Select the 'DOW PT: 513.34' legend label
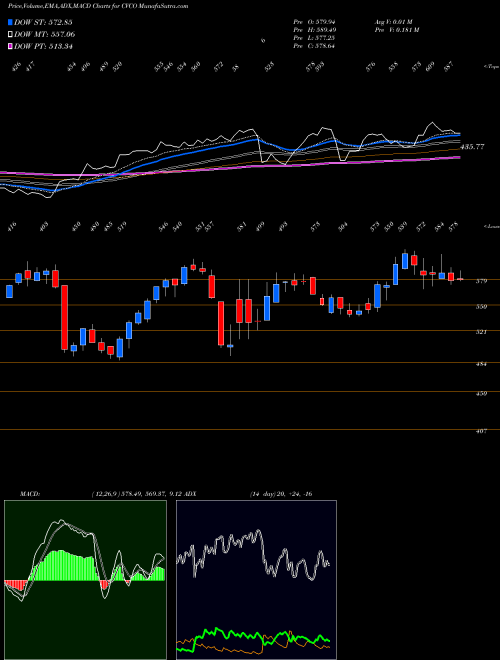 pyautogui.click(x=43, y=46)
